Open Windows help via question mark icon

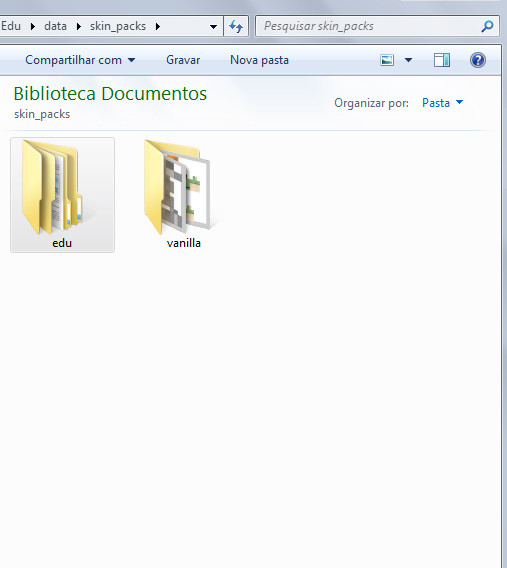(478, 60)
